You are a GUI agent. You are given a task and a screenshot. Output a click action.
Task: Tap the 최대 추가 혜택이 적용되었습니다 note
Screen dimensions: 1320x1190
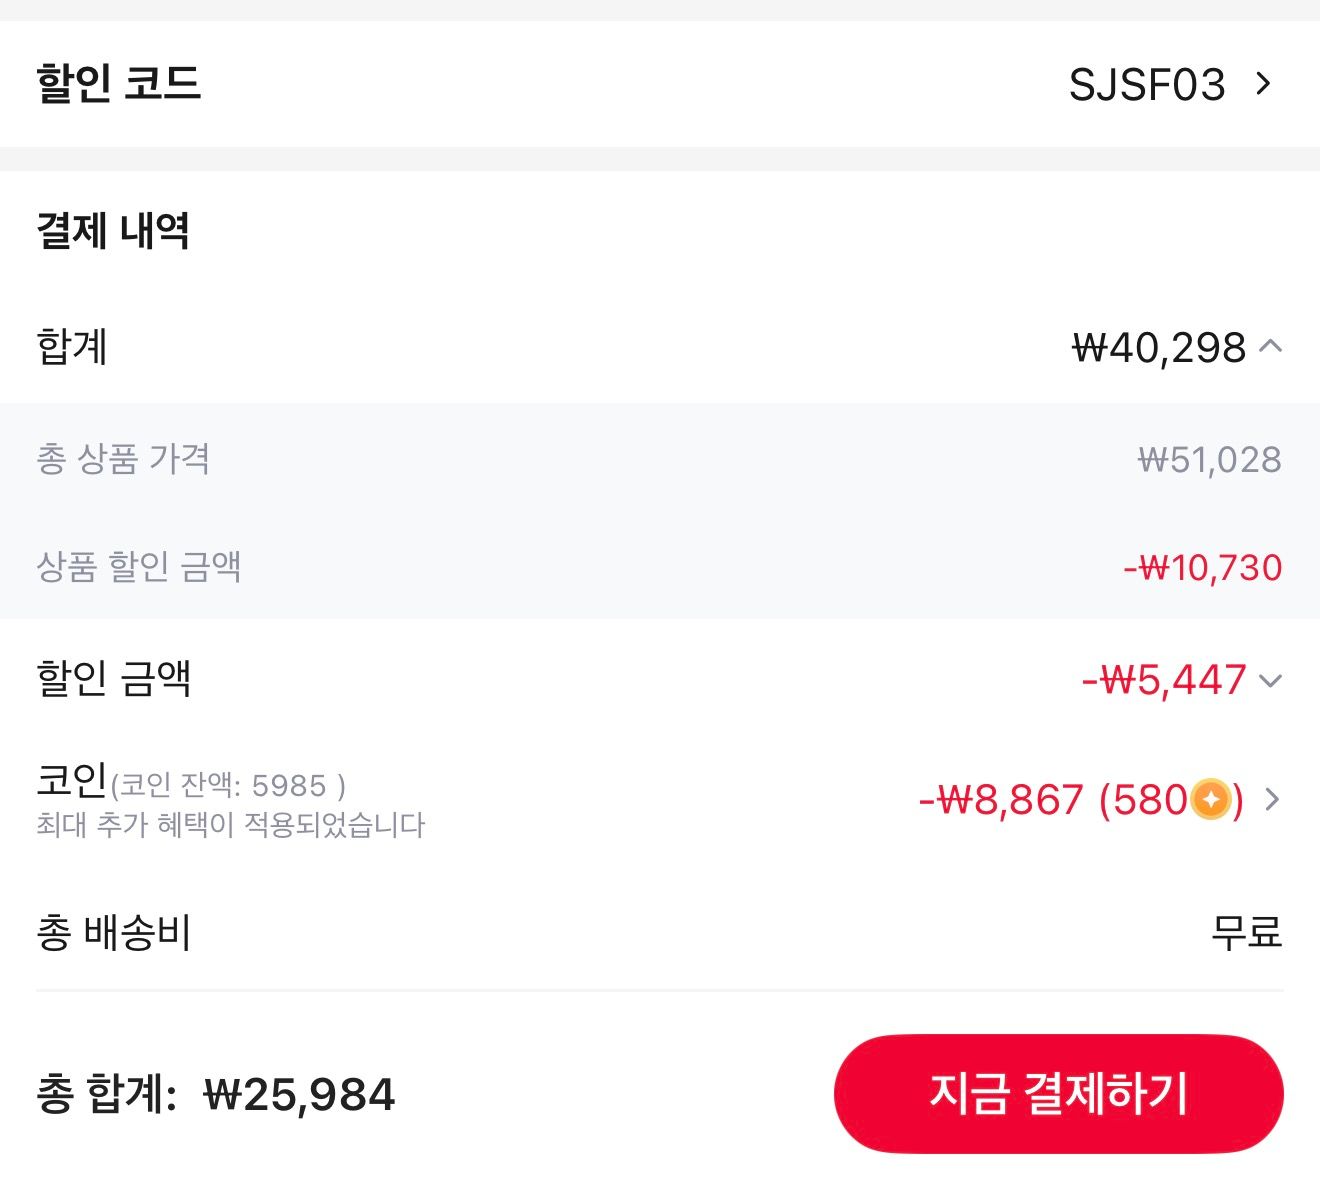[231, 826]
